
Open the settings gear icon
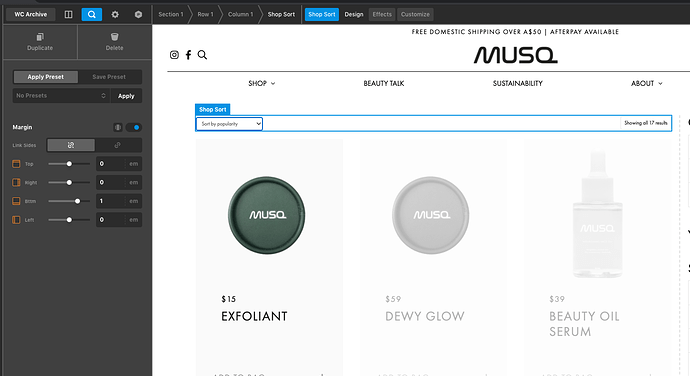(115, 15)
